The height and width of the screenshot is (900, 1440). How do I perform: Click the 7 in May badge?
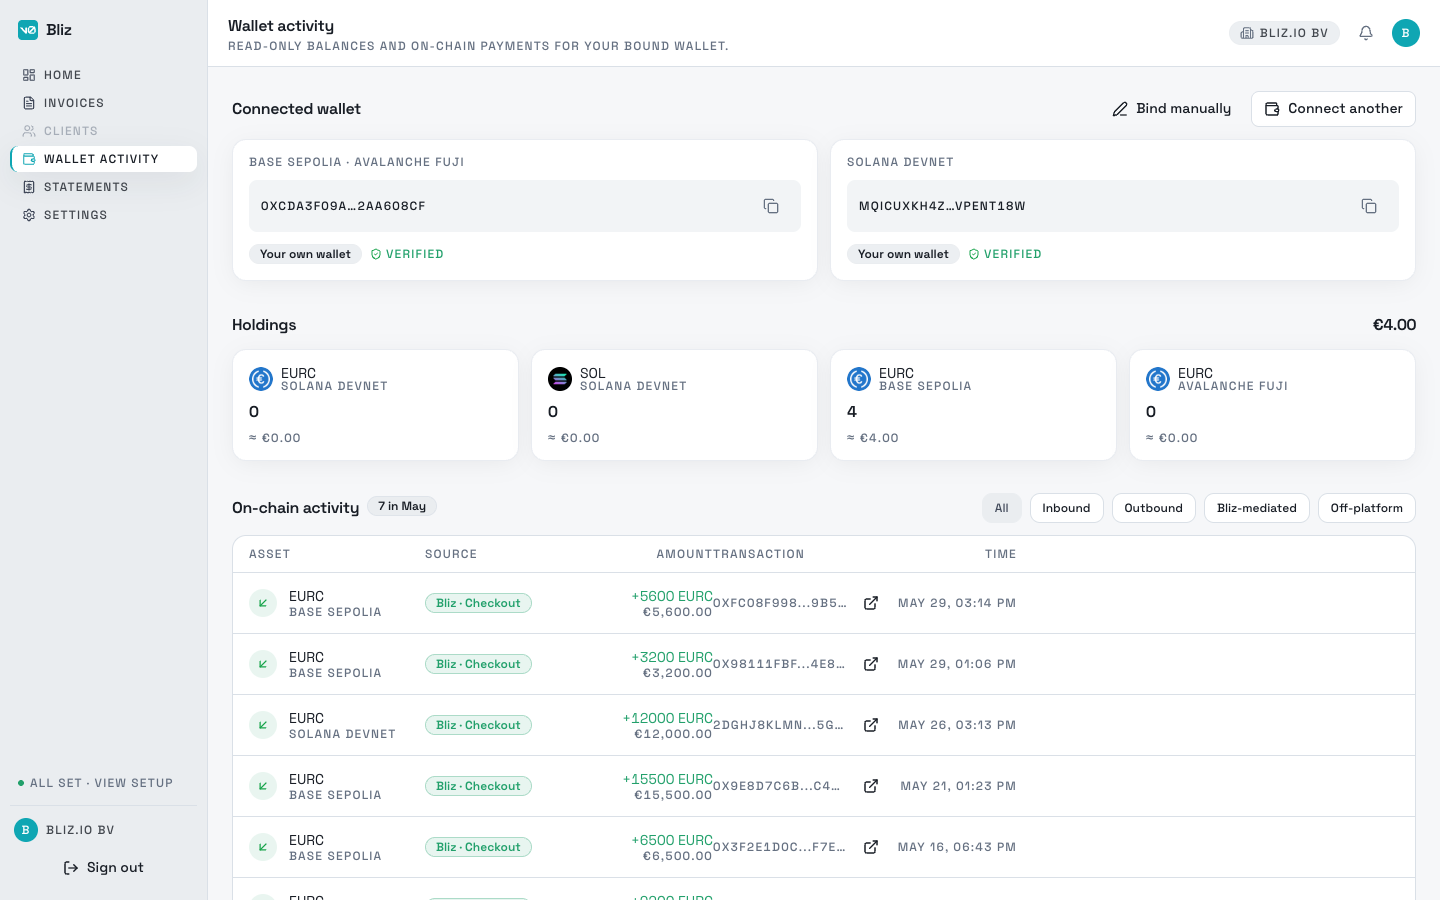click(x=402, y=506)
